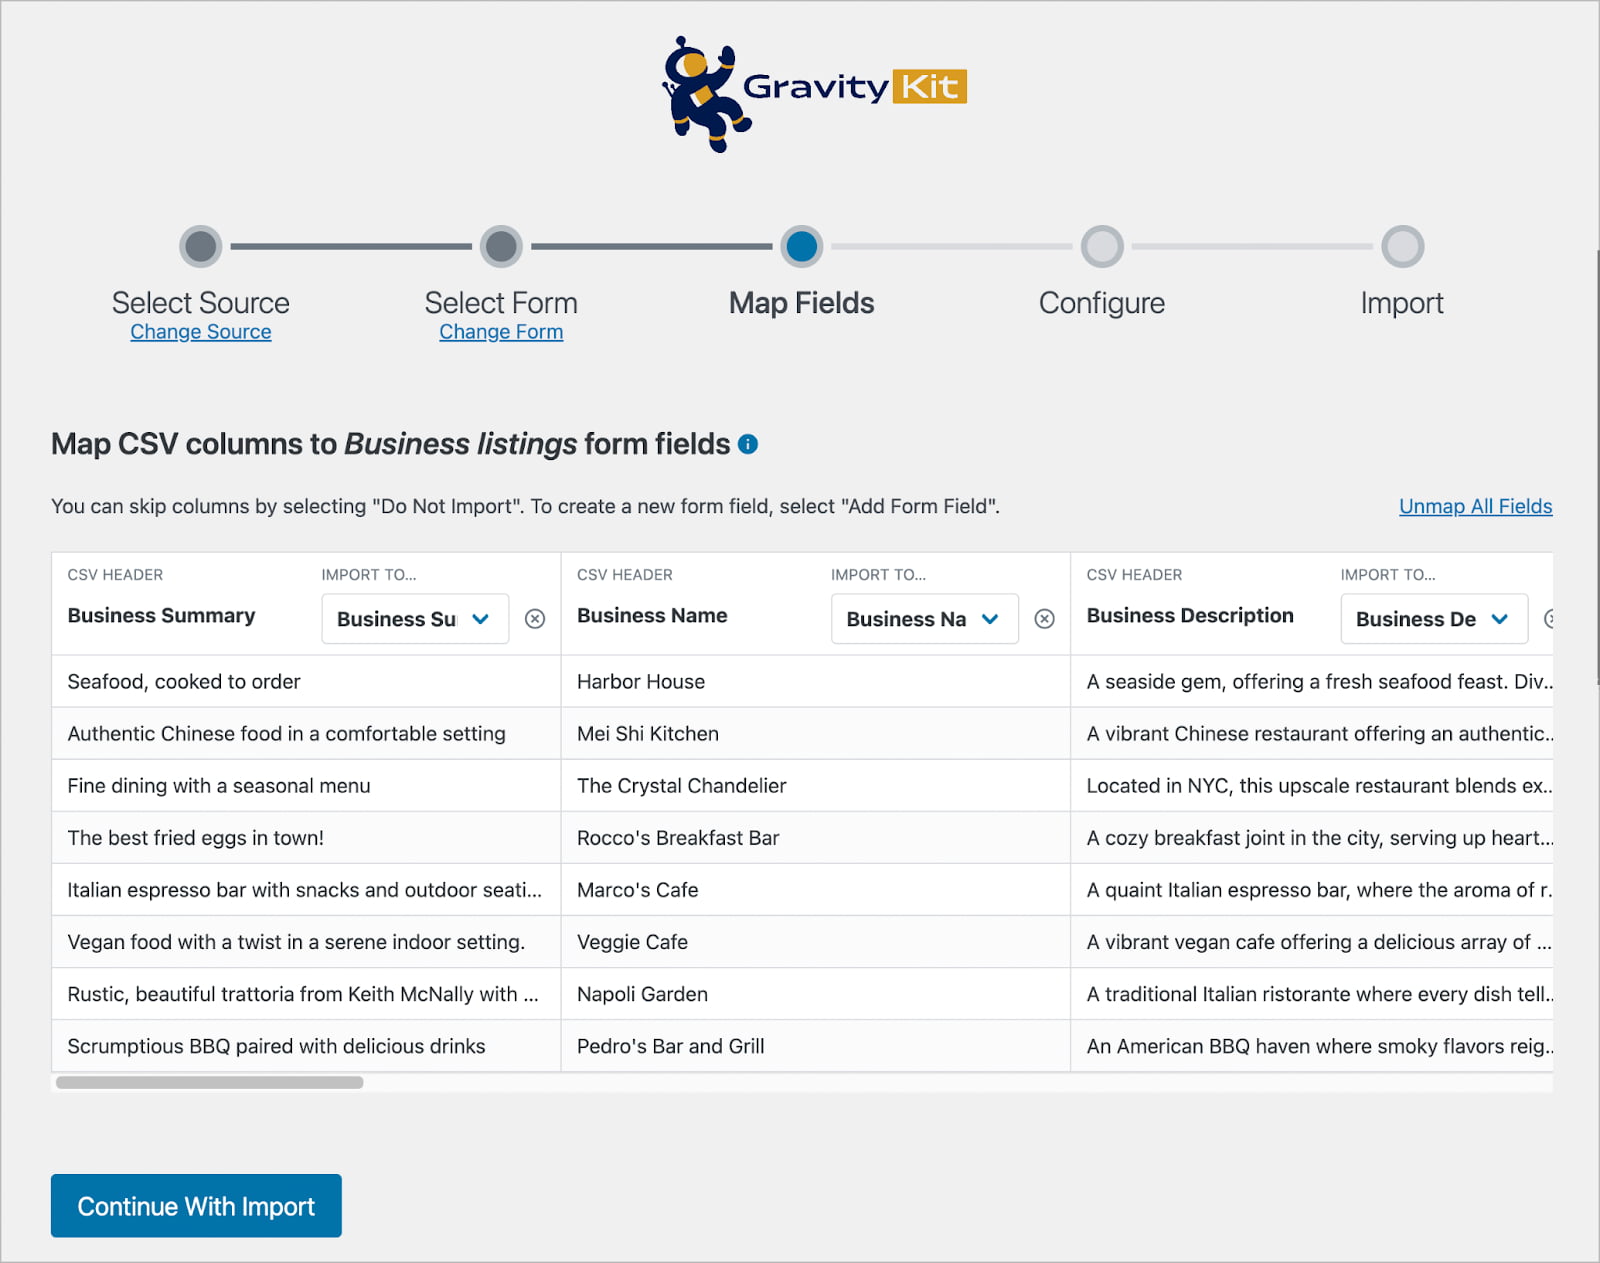Click the 'A traditional Italian ristorante' description cell

1312,994
